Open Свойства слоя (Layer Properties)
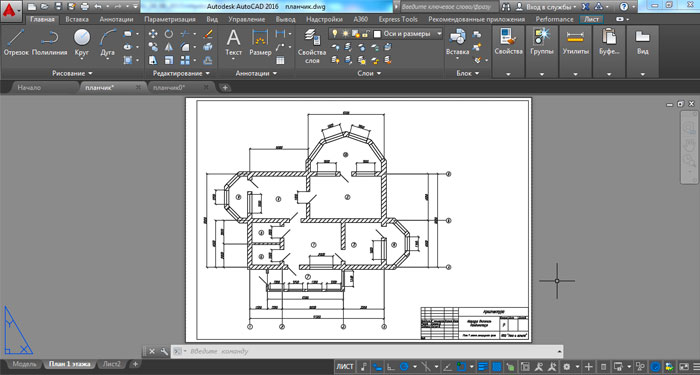Viewport: 700px width, 375px height. pos(312,46)
